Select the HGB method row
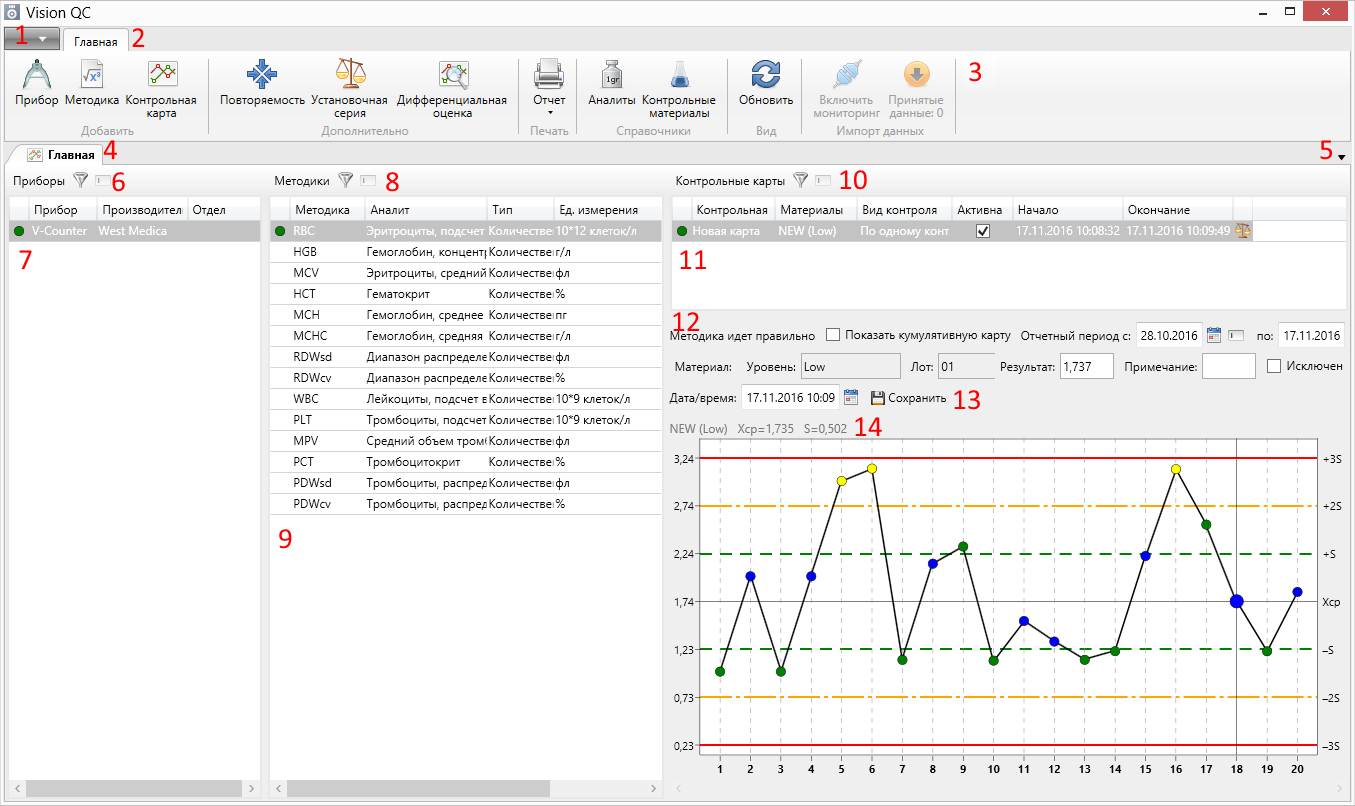 [466, 252]
